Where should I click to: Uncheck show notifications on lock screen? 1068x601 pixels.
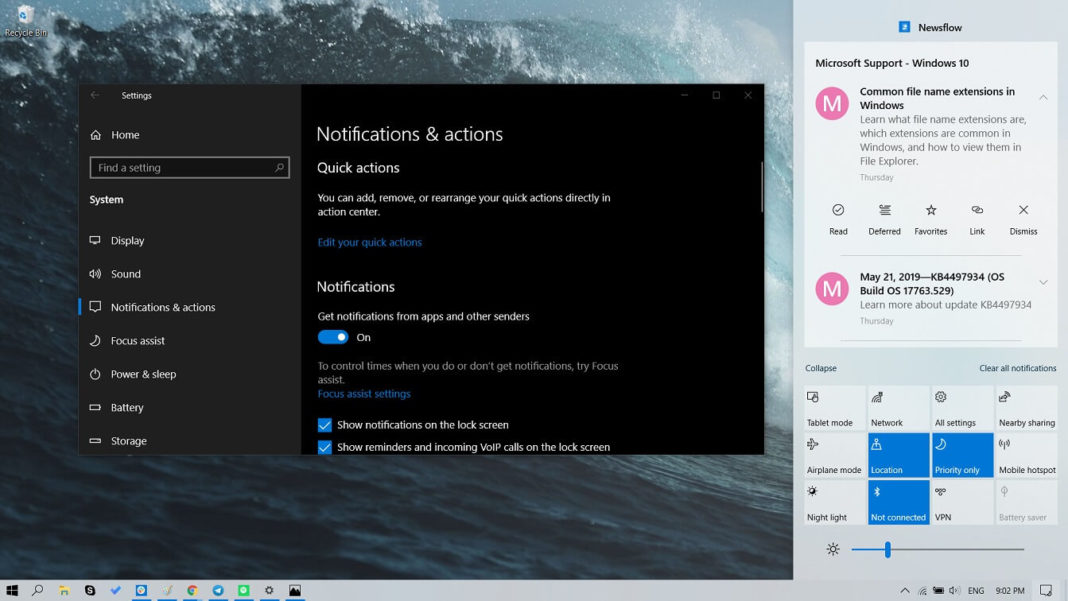[x=324, y=424]
